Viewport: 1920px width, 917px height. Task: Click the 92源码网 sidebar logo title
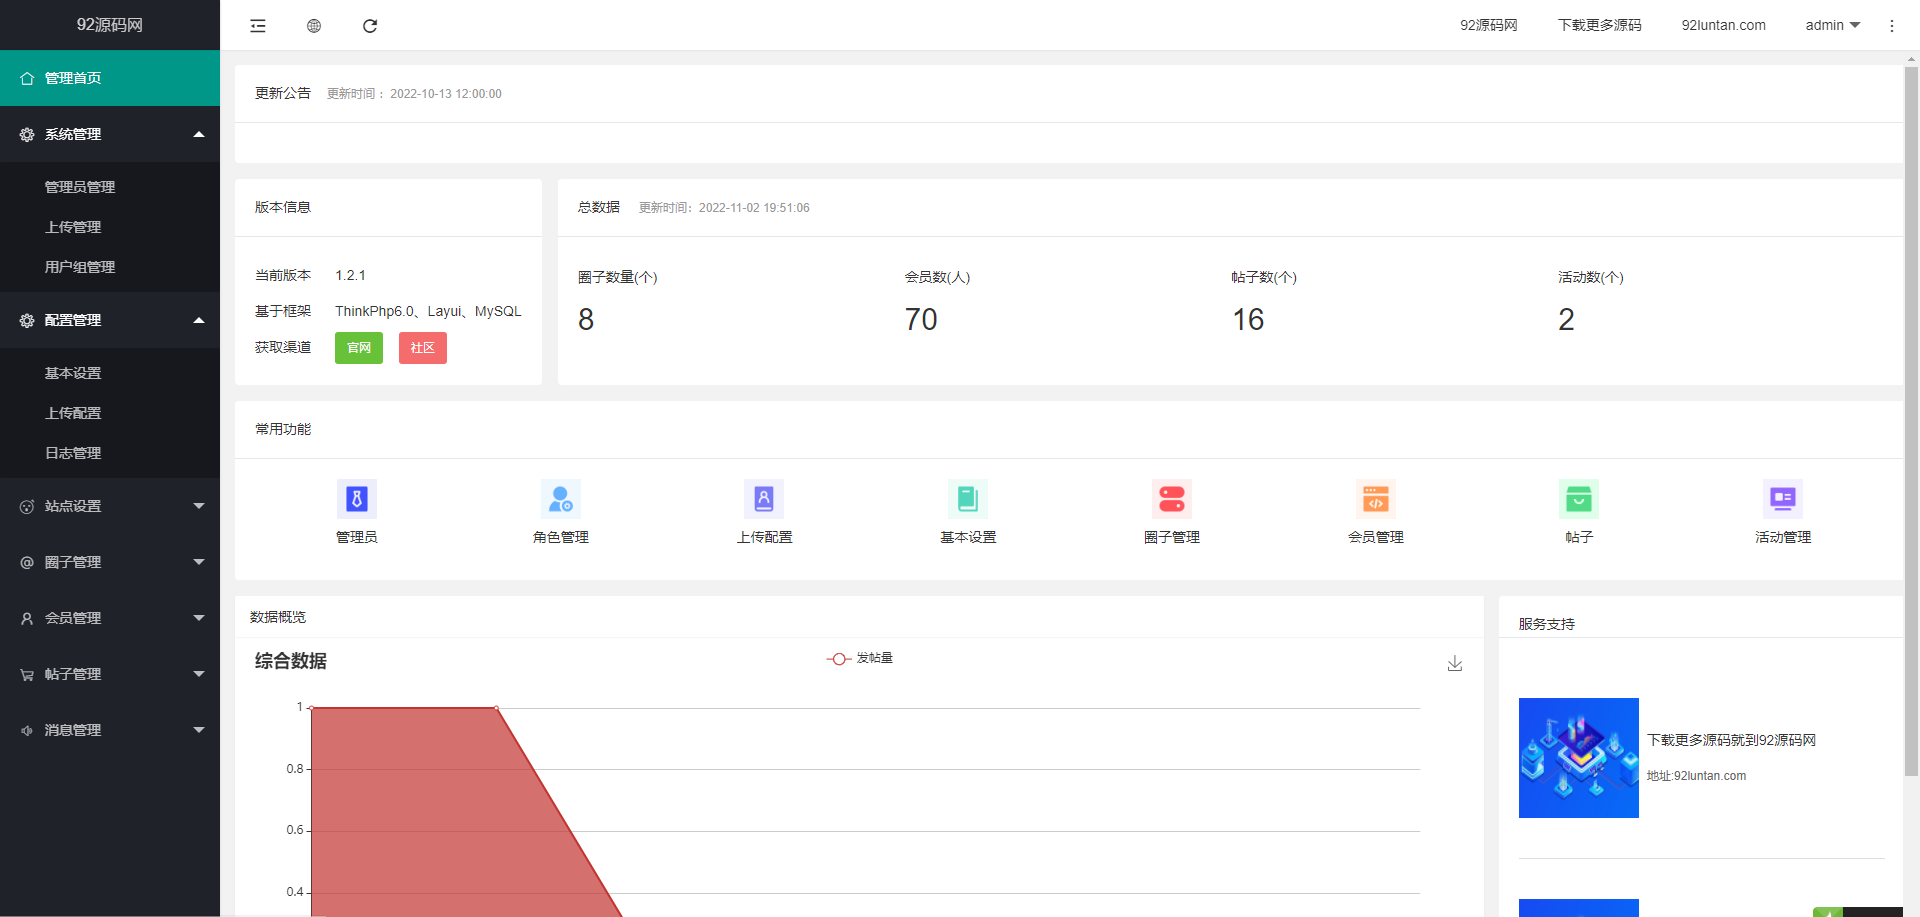pyautogui.click(x=110, y=25)
